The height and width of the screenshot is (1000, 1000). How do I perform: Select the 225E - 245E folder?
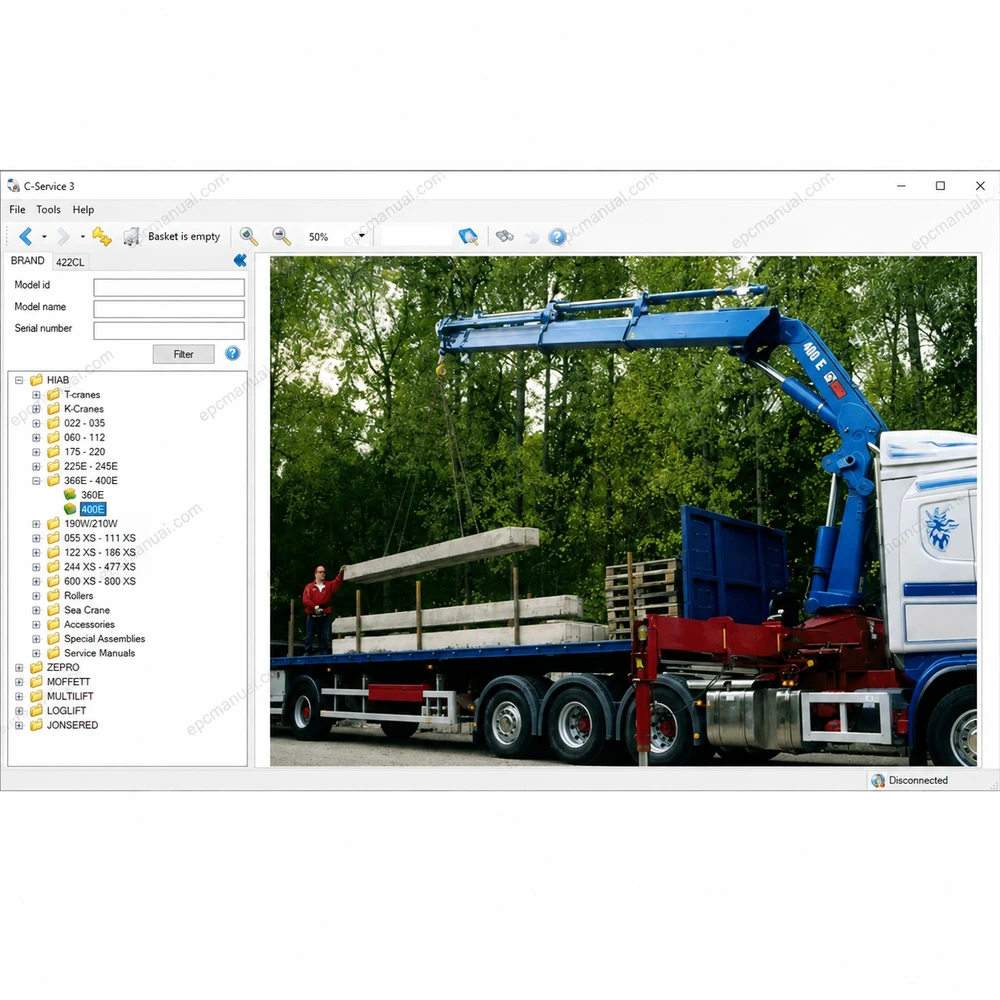[91, 466]
